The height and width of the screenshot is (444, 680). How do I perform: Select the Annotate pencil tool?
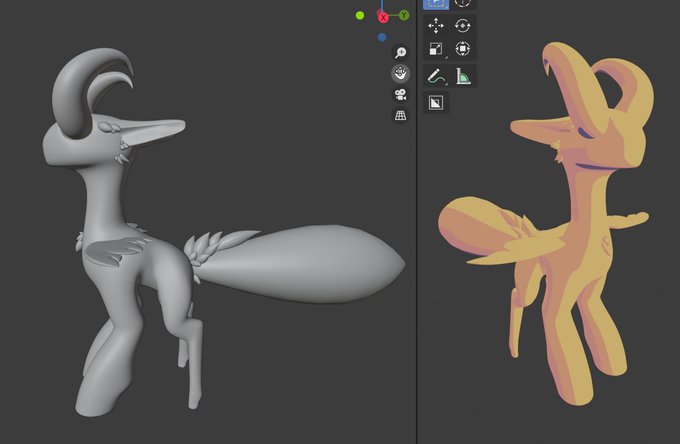coord(436,76)
